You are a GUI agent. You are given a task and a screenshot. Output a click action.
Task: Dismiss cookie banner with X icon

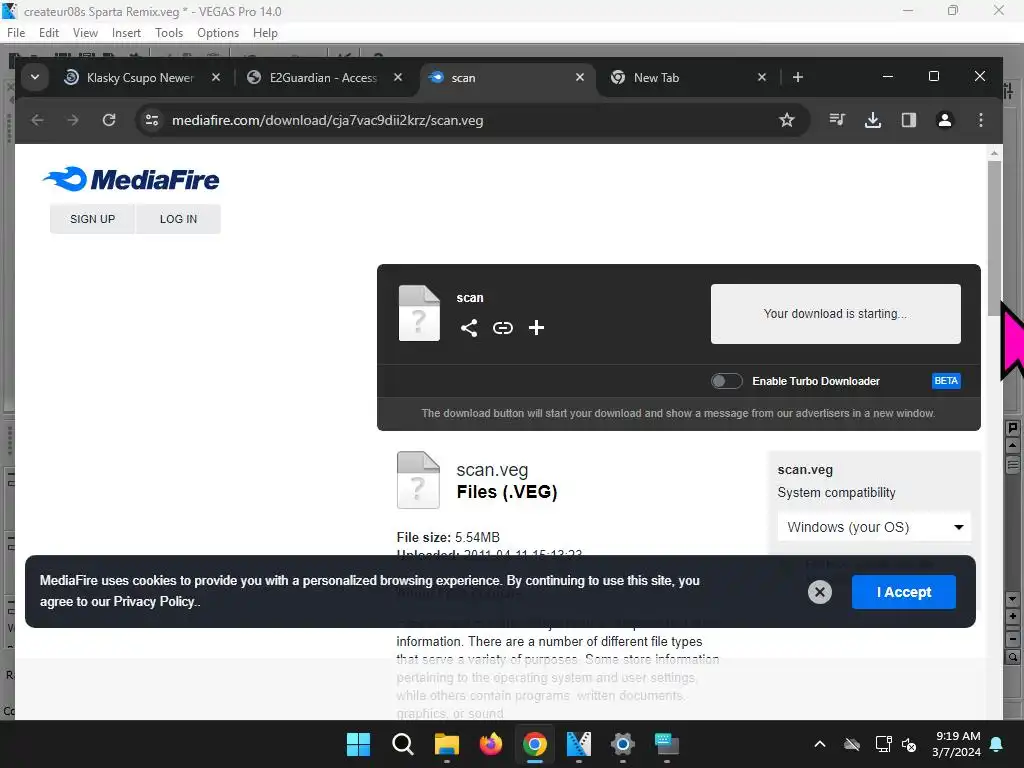pyautogui.click(x=820, y=592)
